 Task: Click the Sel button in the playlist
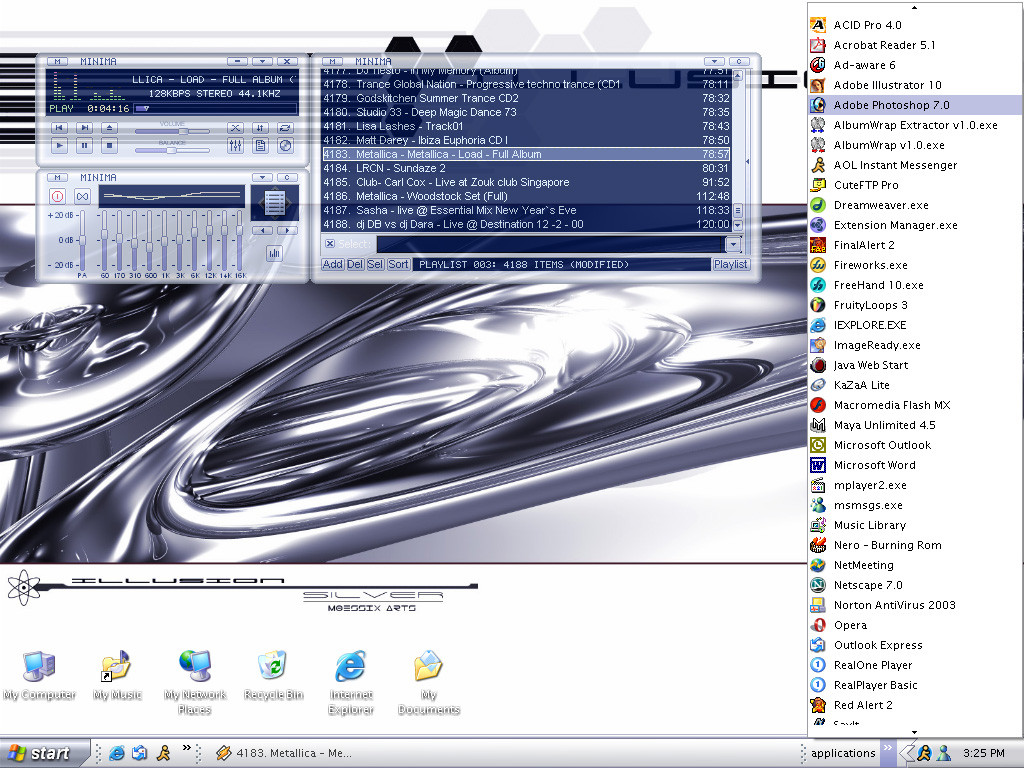click(x=376, y=264)
